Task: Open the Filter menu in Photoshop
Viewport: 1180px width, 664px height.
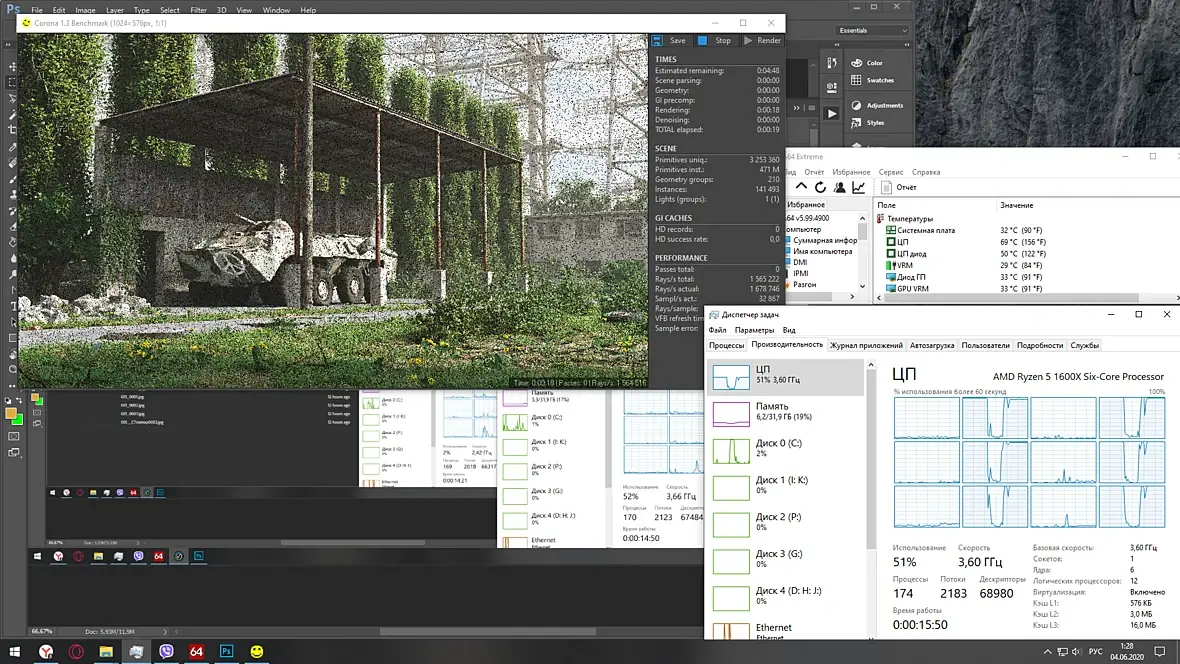Action: [x=198, y=11]
